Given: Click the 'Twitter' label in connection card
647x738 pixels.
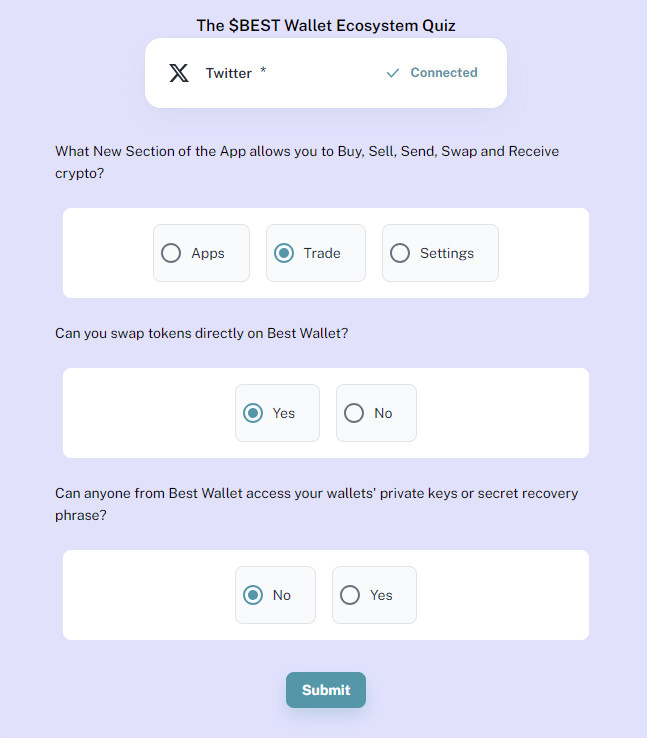Looking at the screenshot, I should [229, 73].
